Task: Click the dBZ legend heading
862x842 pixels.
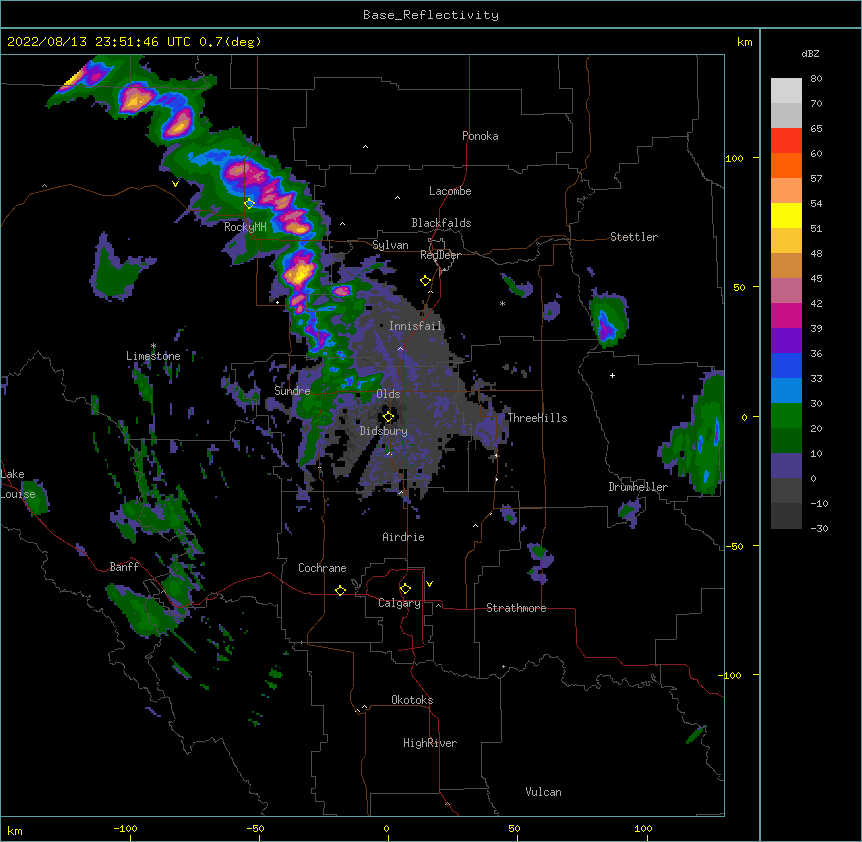Action: [x=810, y=53]
